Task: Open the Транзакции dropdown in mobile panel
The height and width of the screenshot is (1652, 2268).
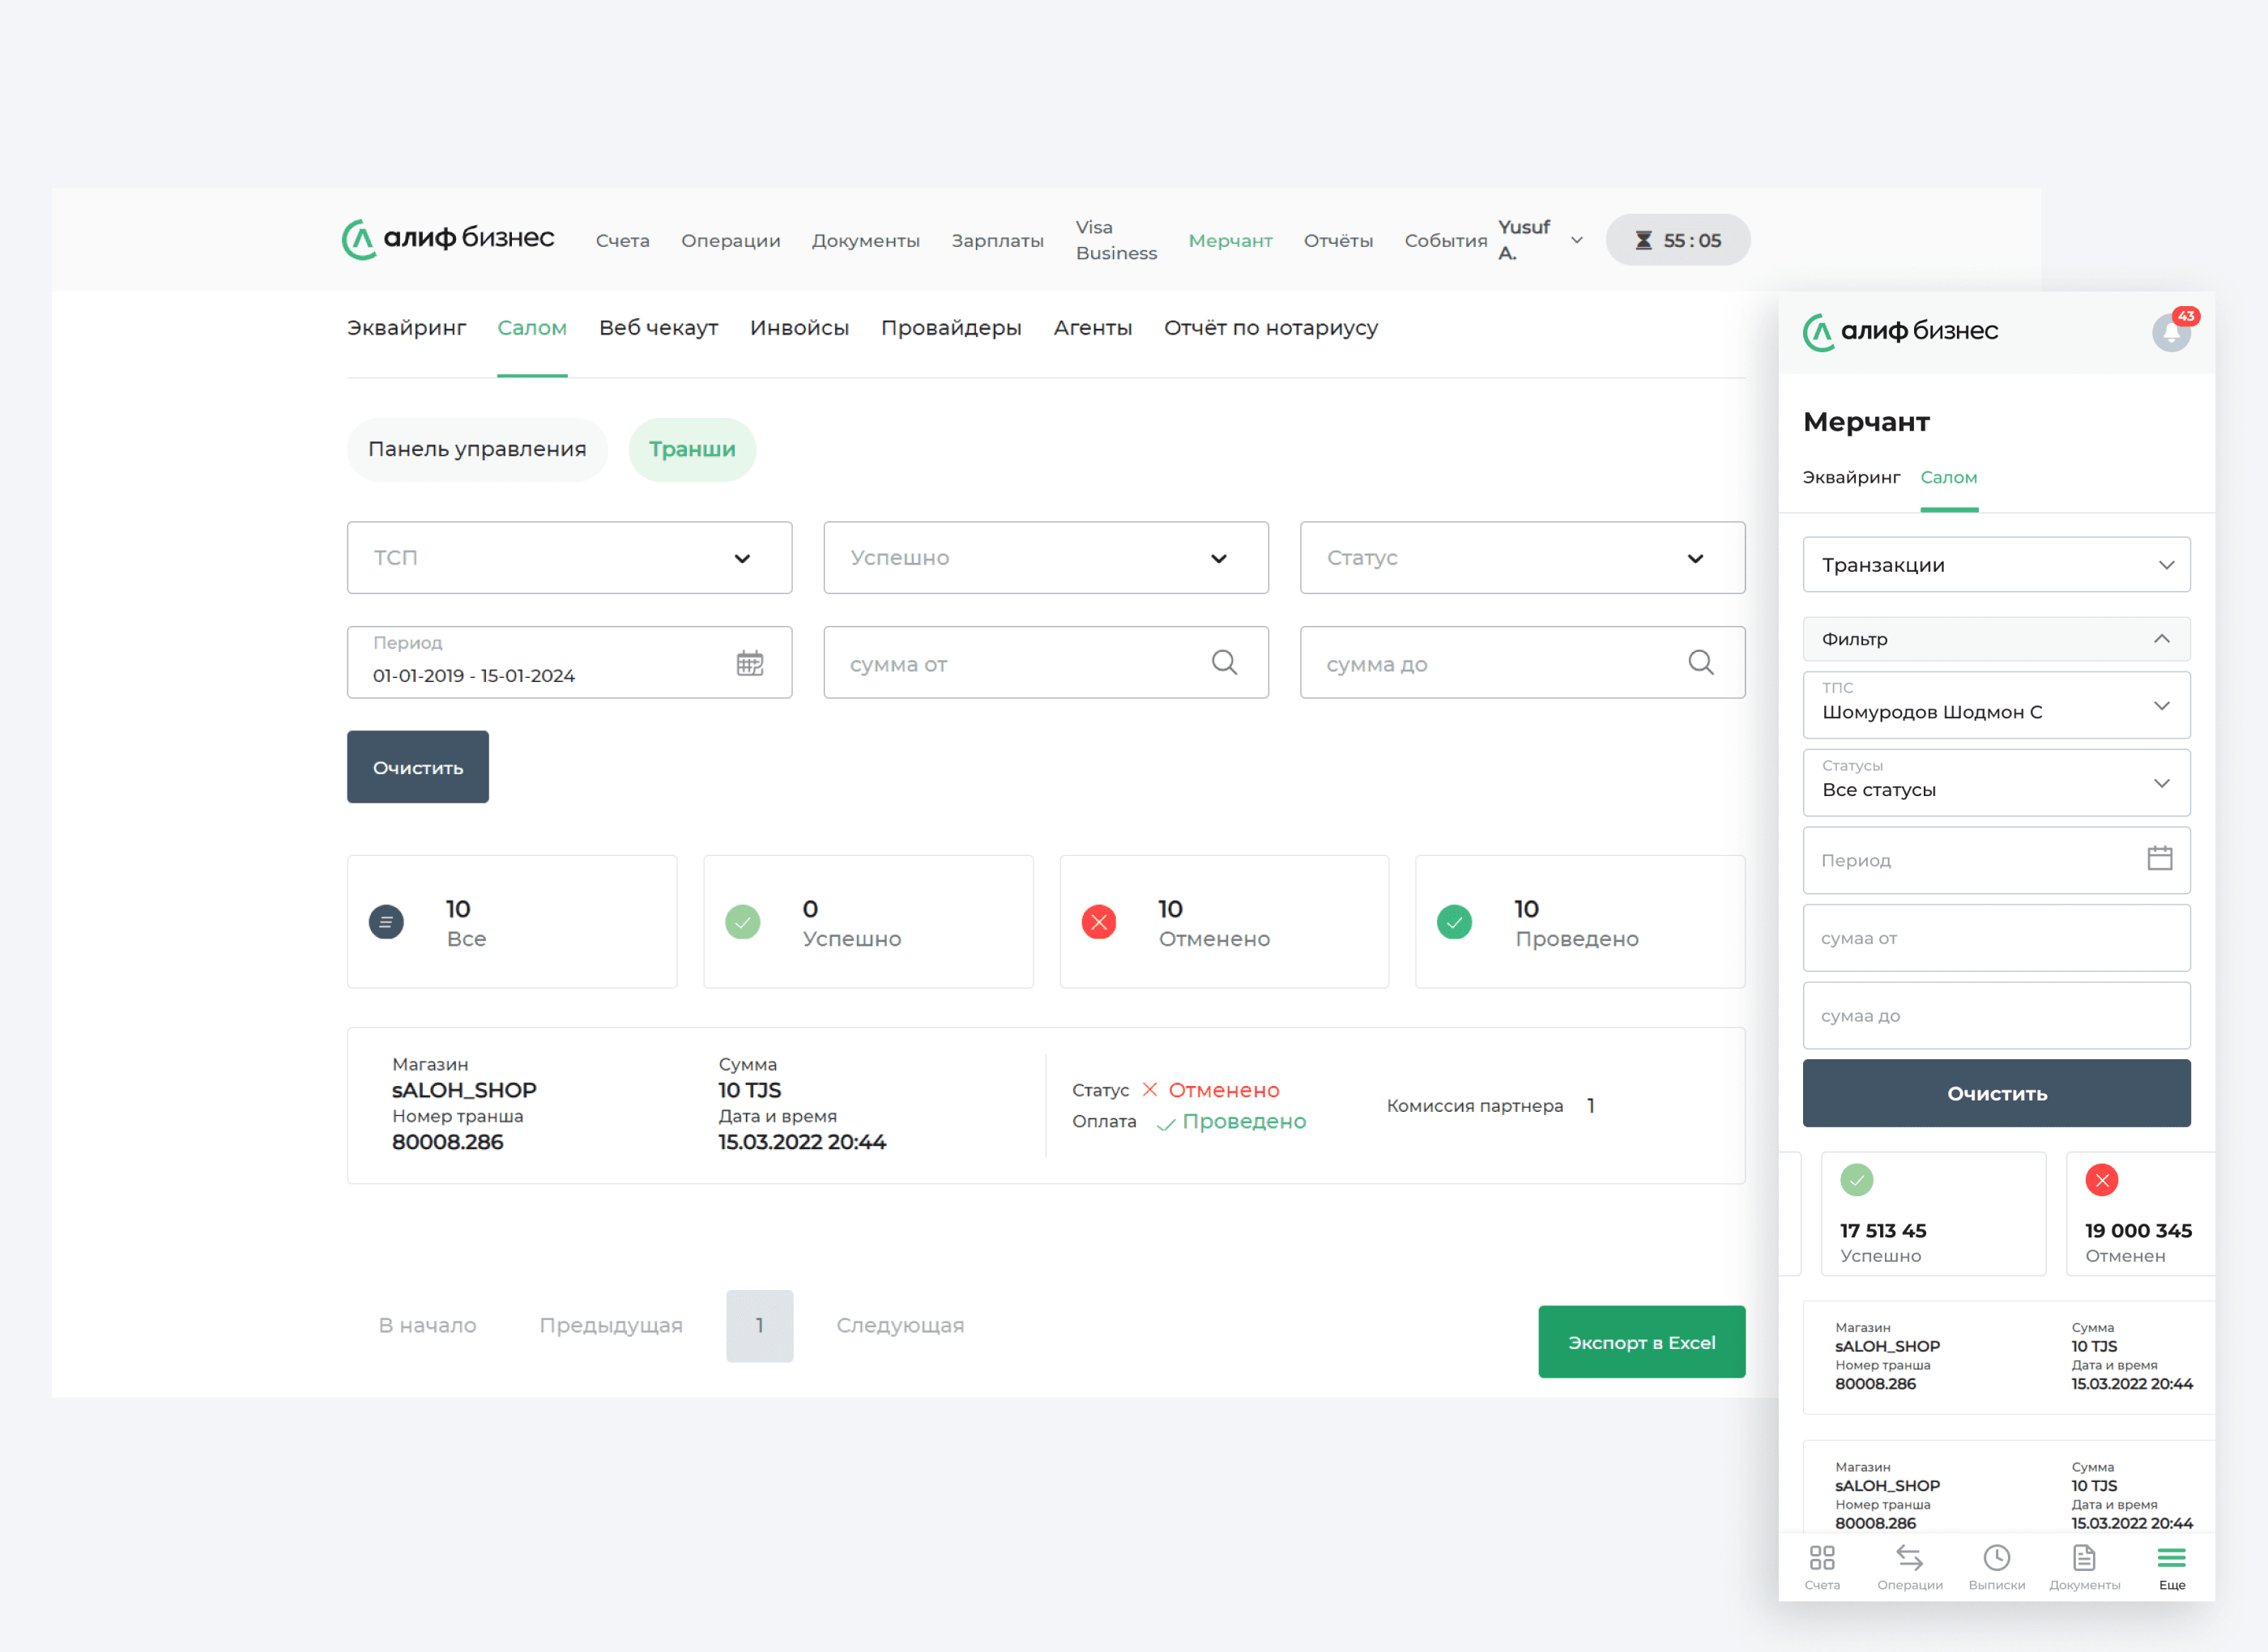Action: point(1997,565)
